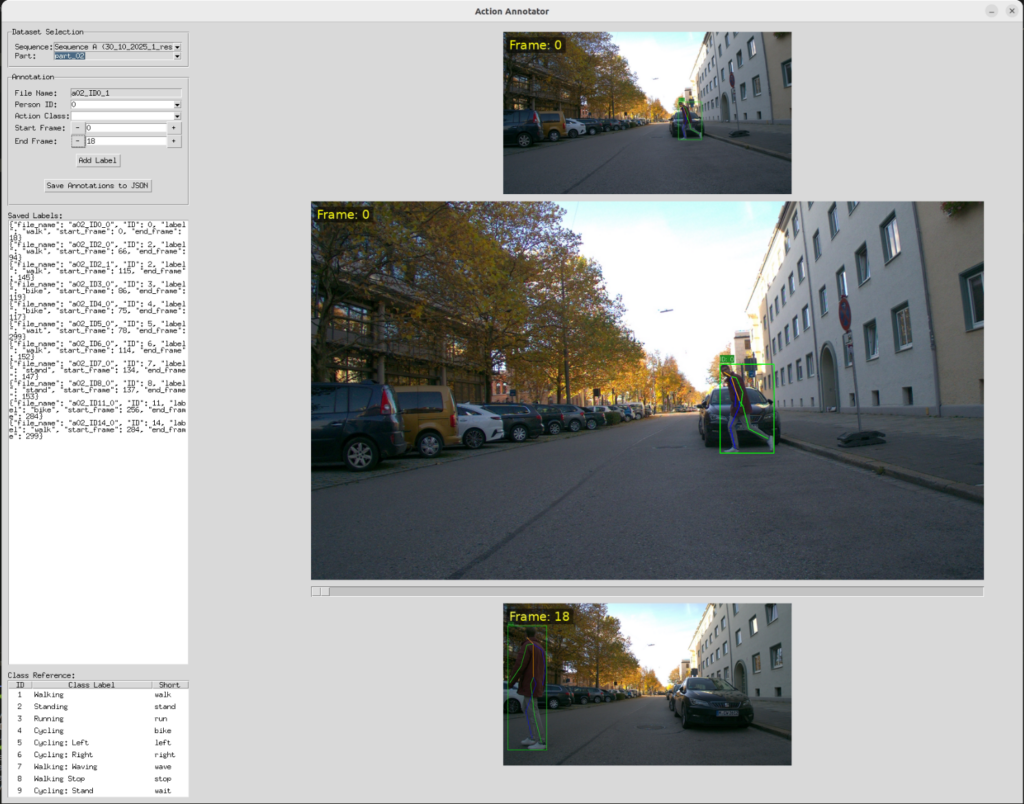Click the Start Frame minus button
The height and width of the screenshot is (804, 1024).
pyautogui.click(x=77, y=128)
